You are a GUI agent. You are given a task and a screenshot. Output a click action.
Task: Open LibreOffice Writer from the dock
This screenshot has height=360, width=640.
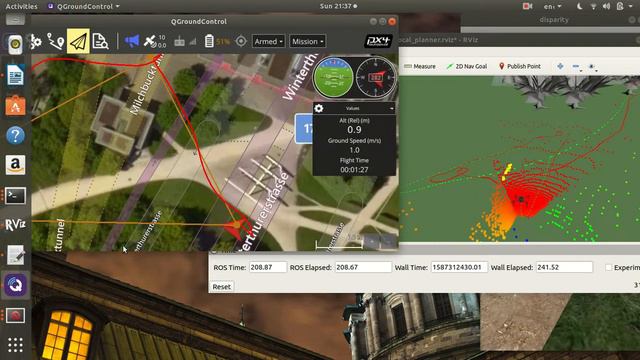[15, 75]
